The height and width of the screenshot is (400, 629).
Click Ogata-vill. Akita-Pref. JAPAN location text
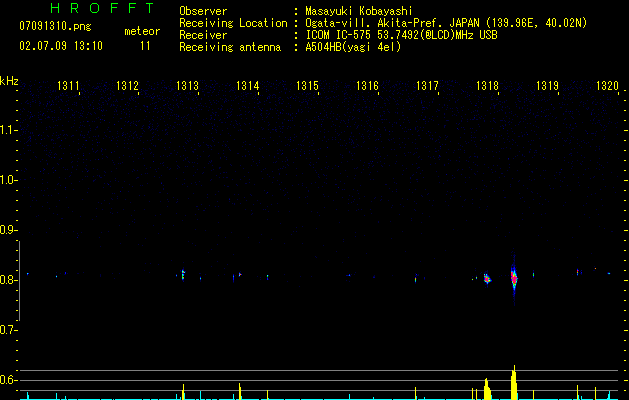click(446, 23)
